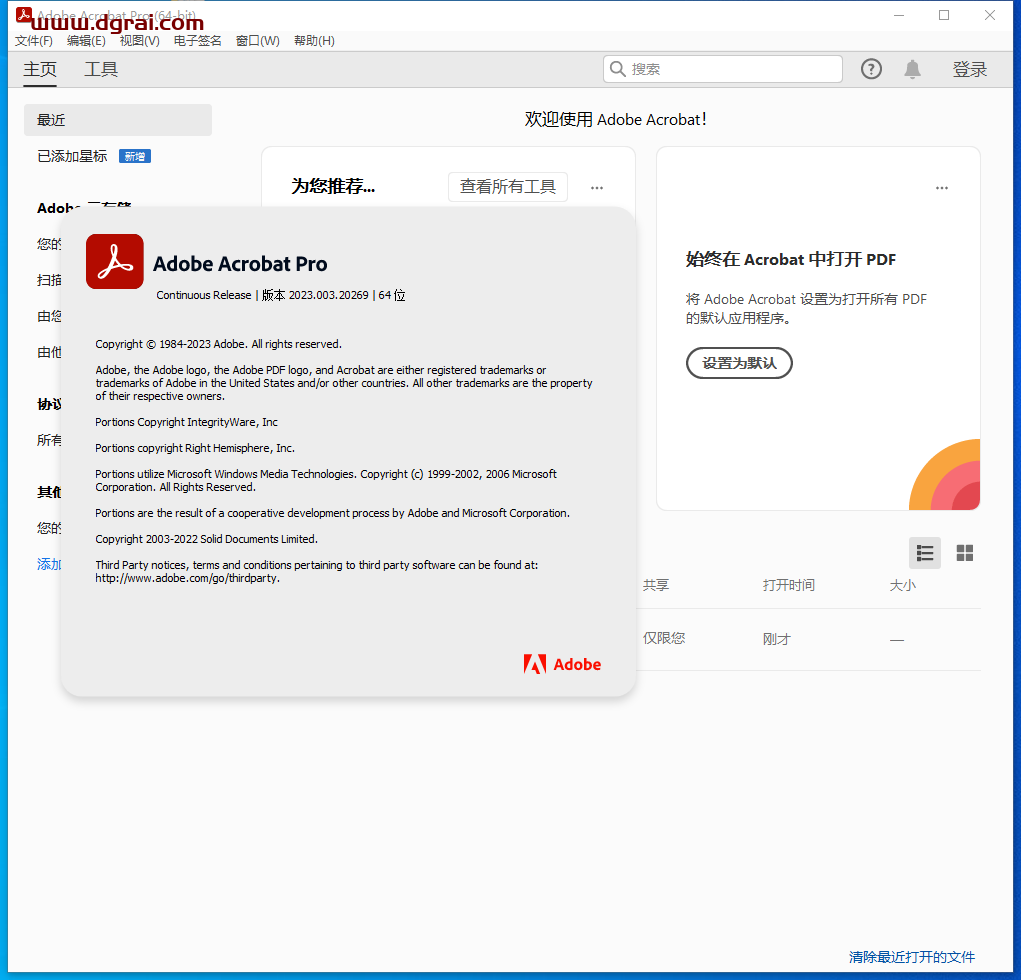Open more options in recommended tools card
Screen dimensions: 1021x980
596,188
